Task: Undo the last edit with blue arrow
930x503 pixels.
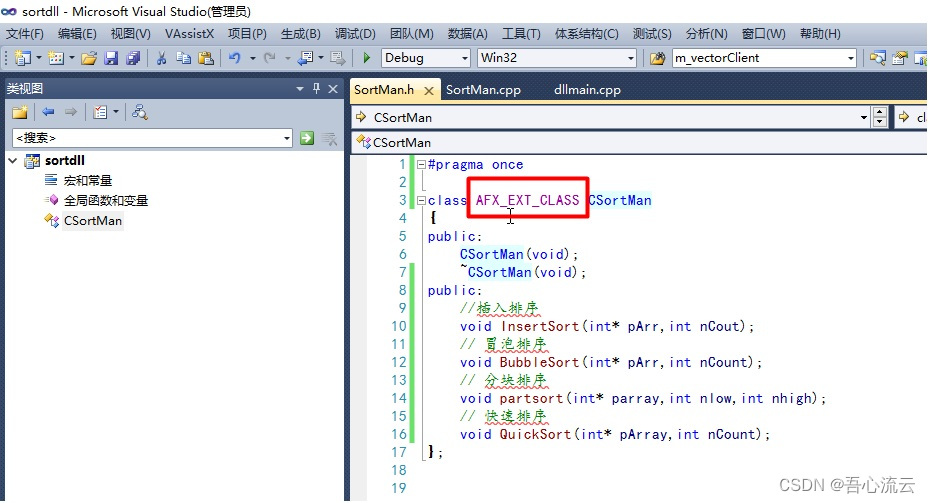Action: pos(235,58)
